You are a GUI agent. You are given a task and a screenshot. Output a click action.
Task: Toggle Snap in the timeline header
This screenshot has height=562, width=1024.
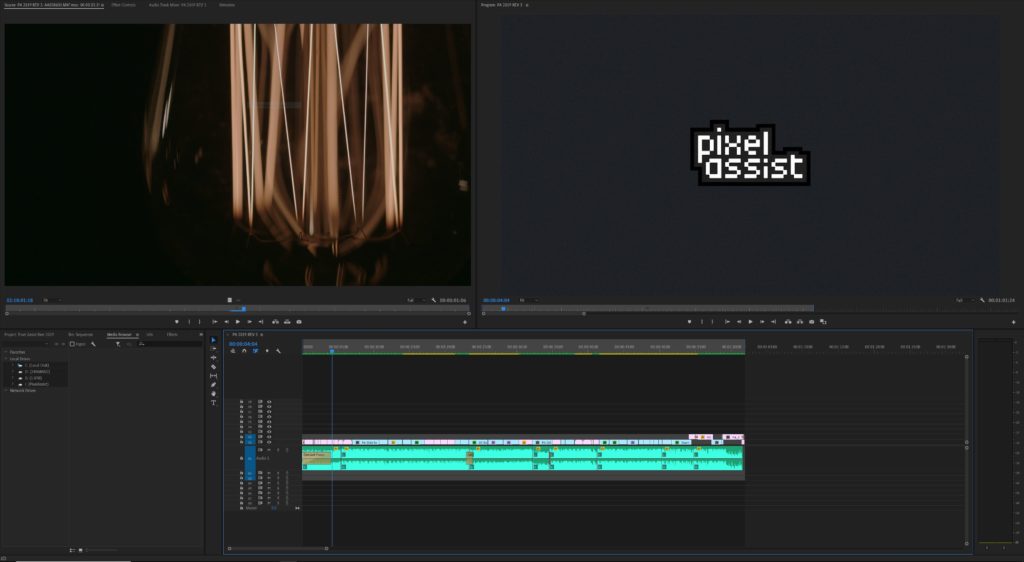click(244, 351)
